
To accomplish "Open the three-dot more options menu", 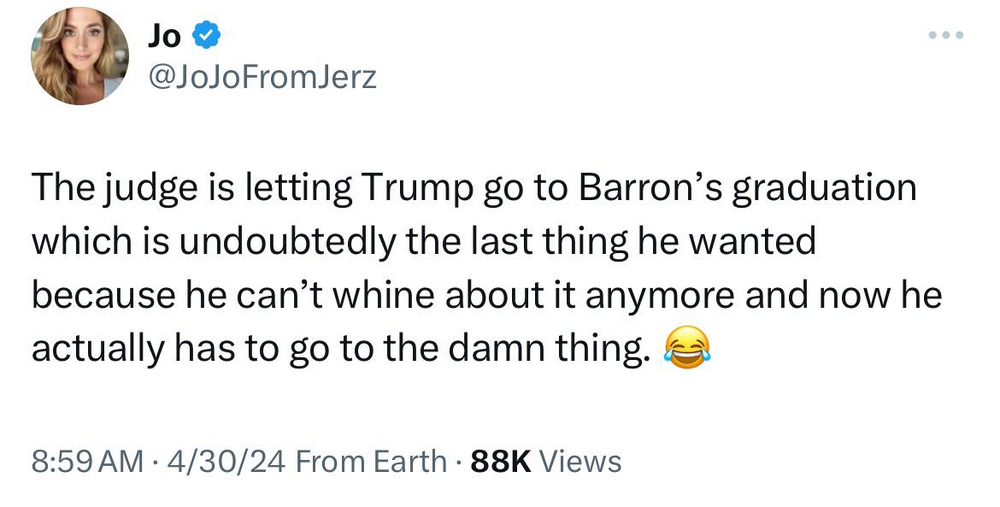I will pos(945,36).
